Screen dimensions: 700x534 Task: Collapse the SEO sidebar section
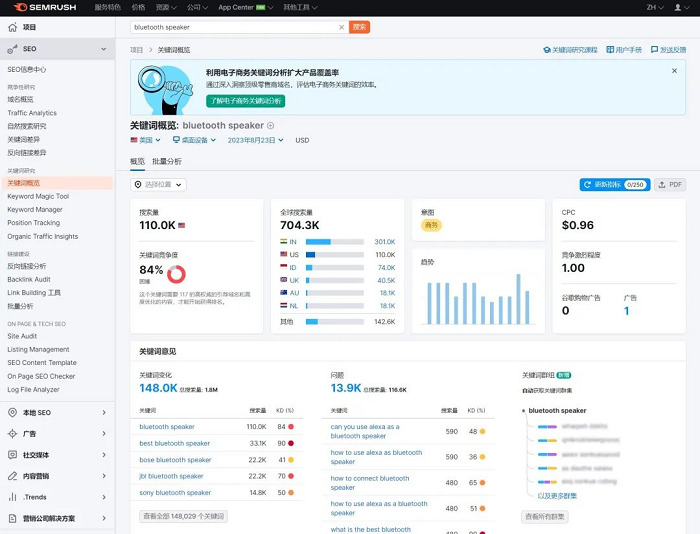(104, 49)
